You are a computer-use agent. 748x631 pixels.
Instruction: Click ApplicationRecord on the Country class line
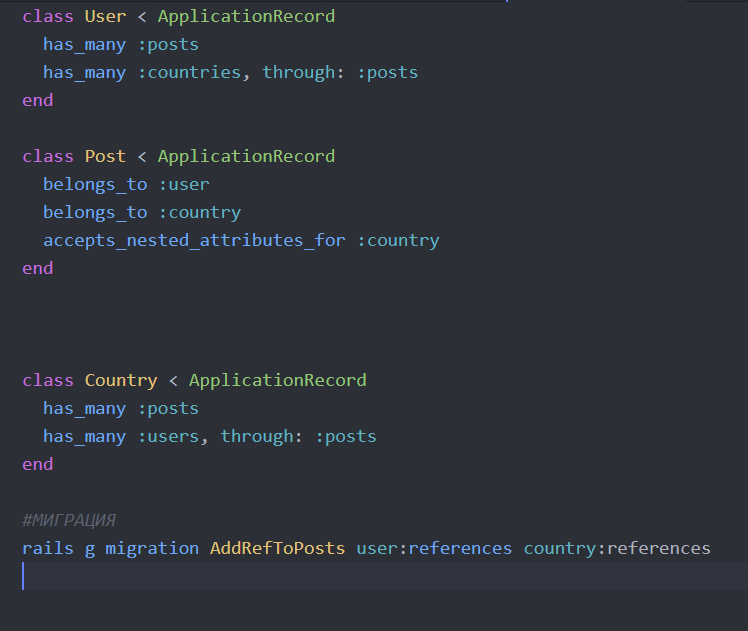click(278, 381)
